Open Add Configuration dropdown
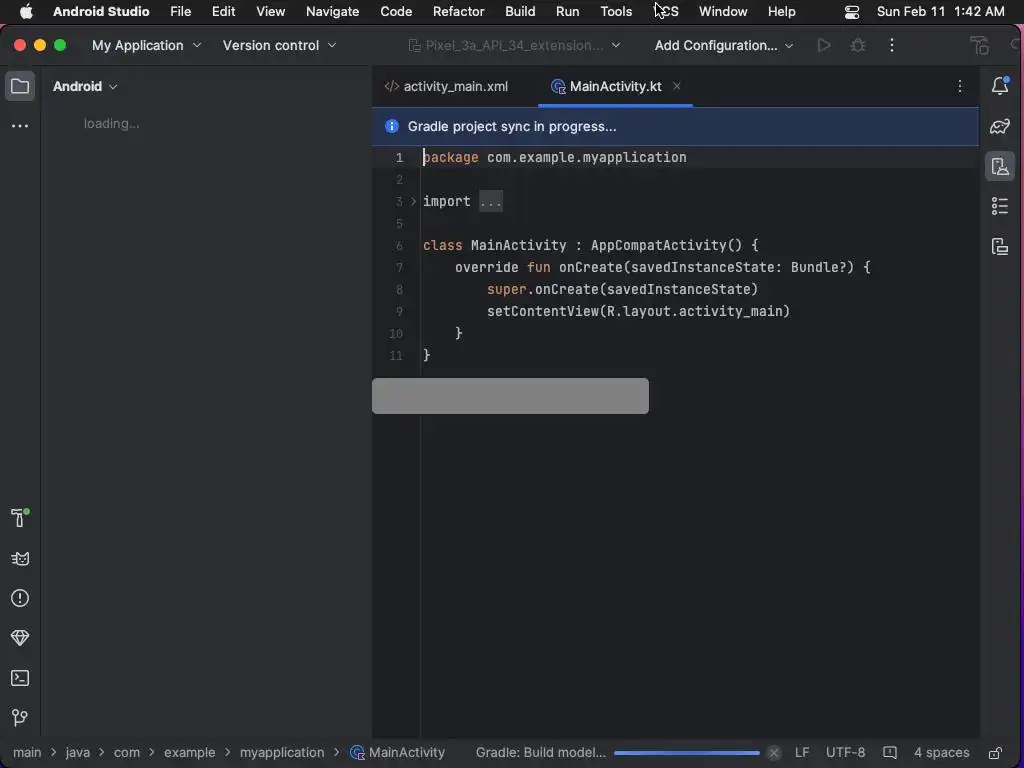This screenshot has width=1024, height=768. [x=724, y=45]
